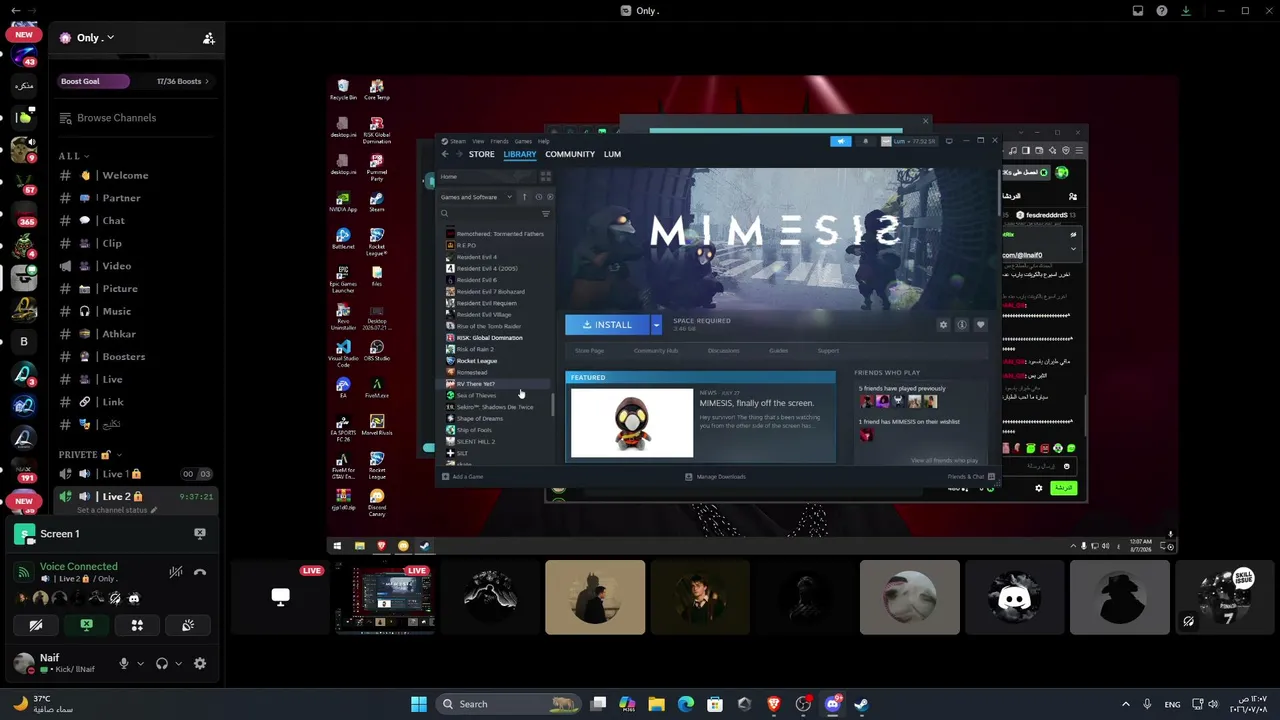Open Microsoft Edge from the taskbar
Image resolution: width=1280 pixels, height=720 pixels.
686,704
